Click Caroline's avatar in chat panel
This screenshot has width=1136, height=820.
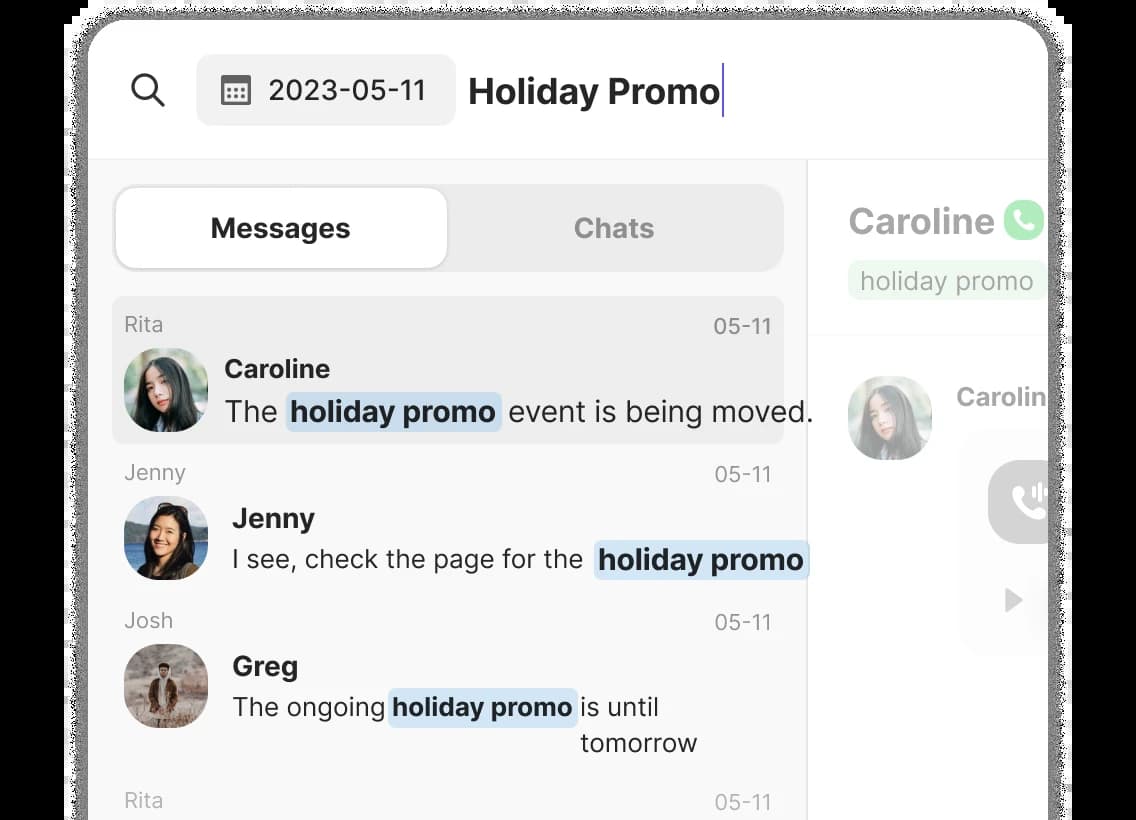(890, 418)
